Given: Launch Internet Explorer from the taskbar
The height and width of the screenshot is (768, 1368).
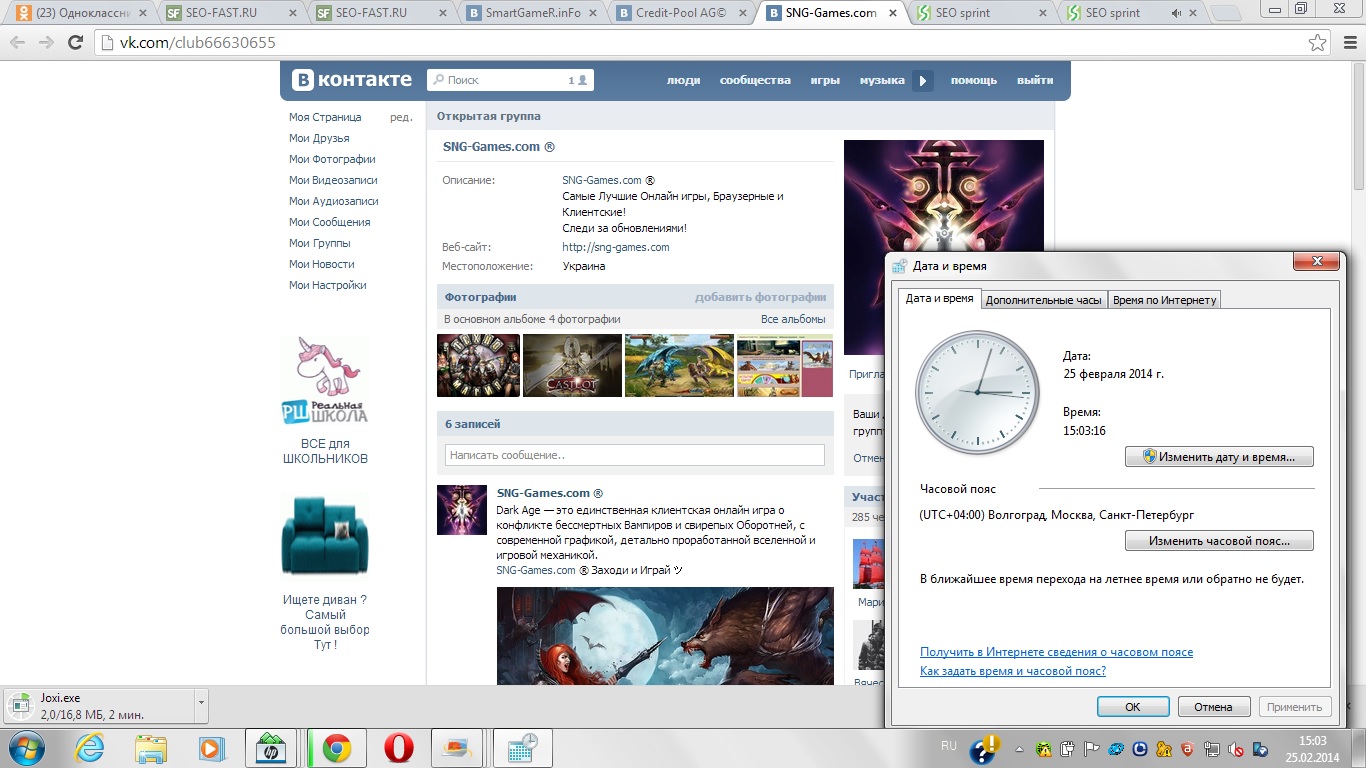Looking at the screenshot, I should tap(91, 748).
